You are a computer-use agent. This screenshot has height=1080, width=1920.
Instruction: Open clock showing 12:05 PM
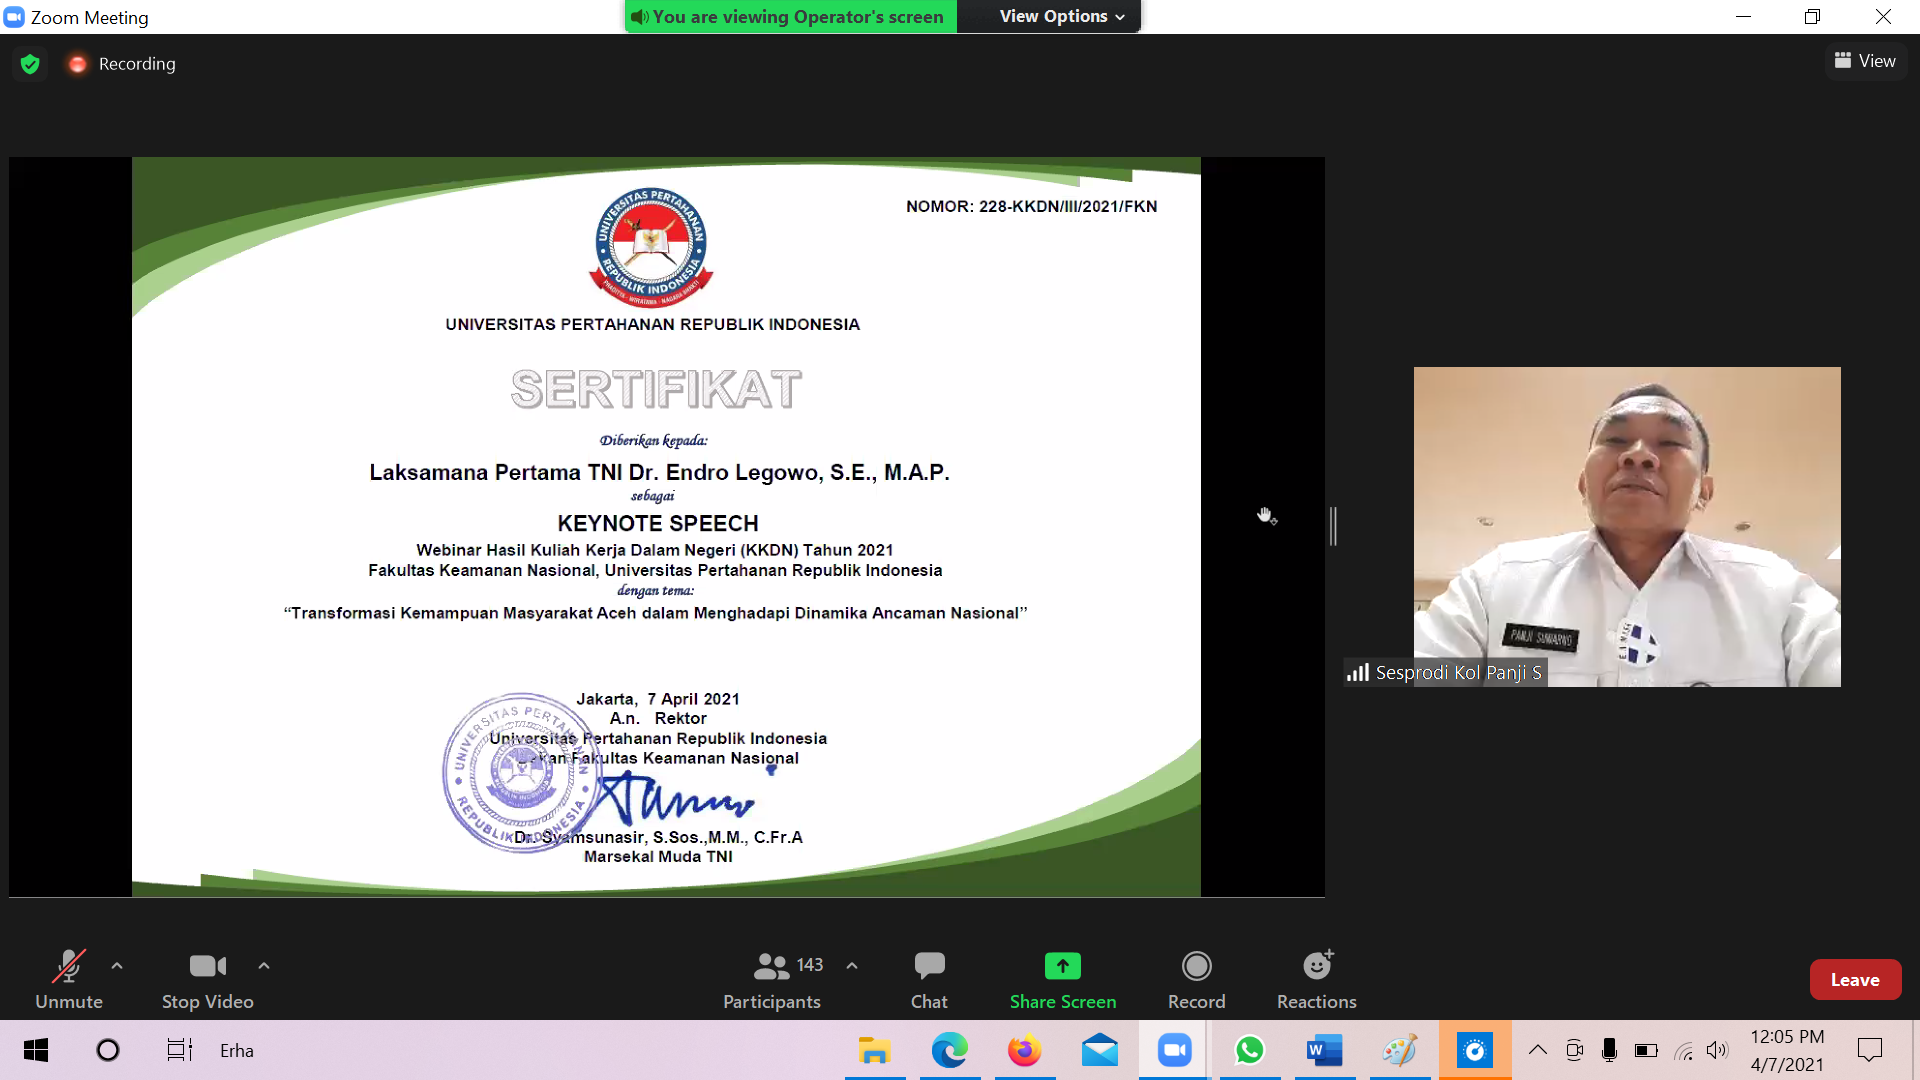coord(1787,1050)
